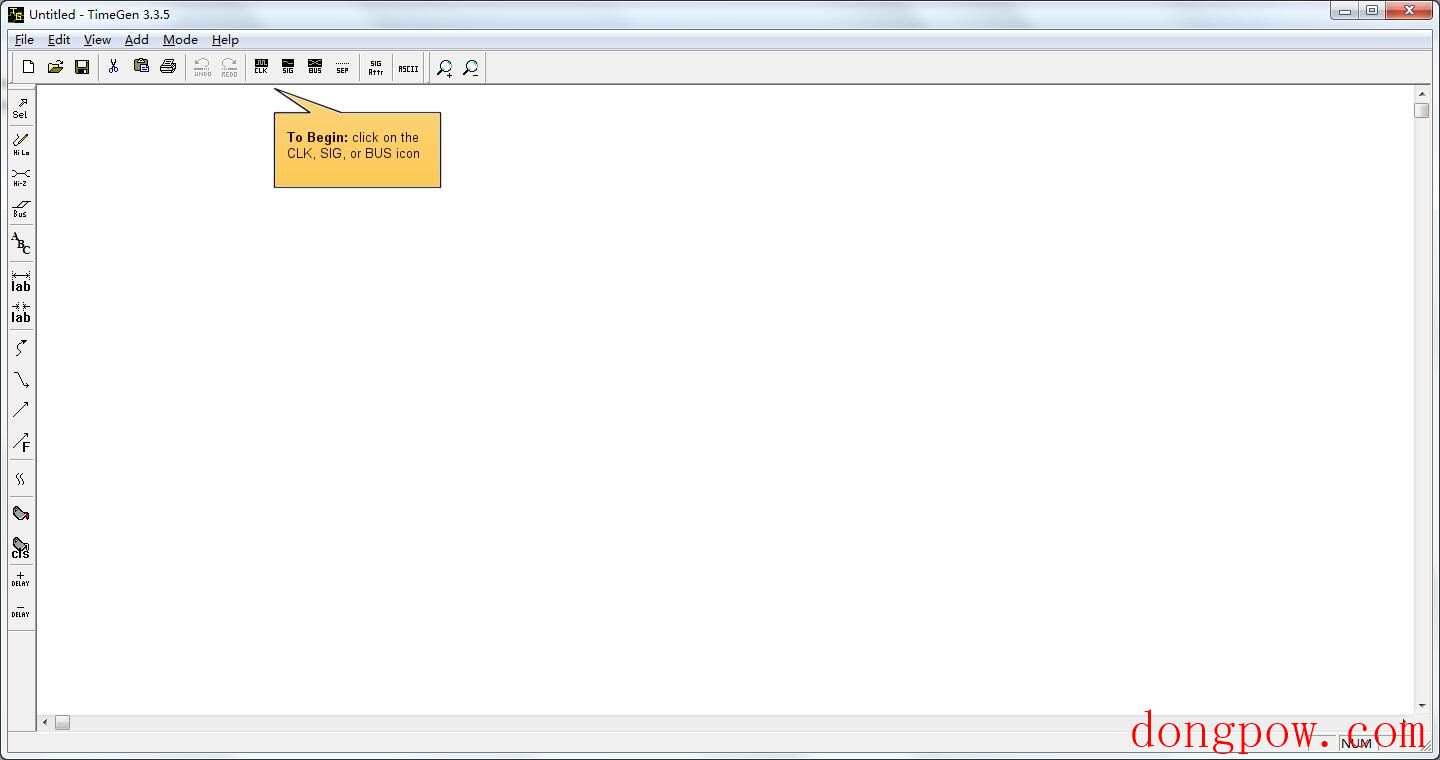The height and width of the screenshot is (760, 1440).
Task: Open the Help menu
Action: click(225, 40)
